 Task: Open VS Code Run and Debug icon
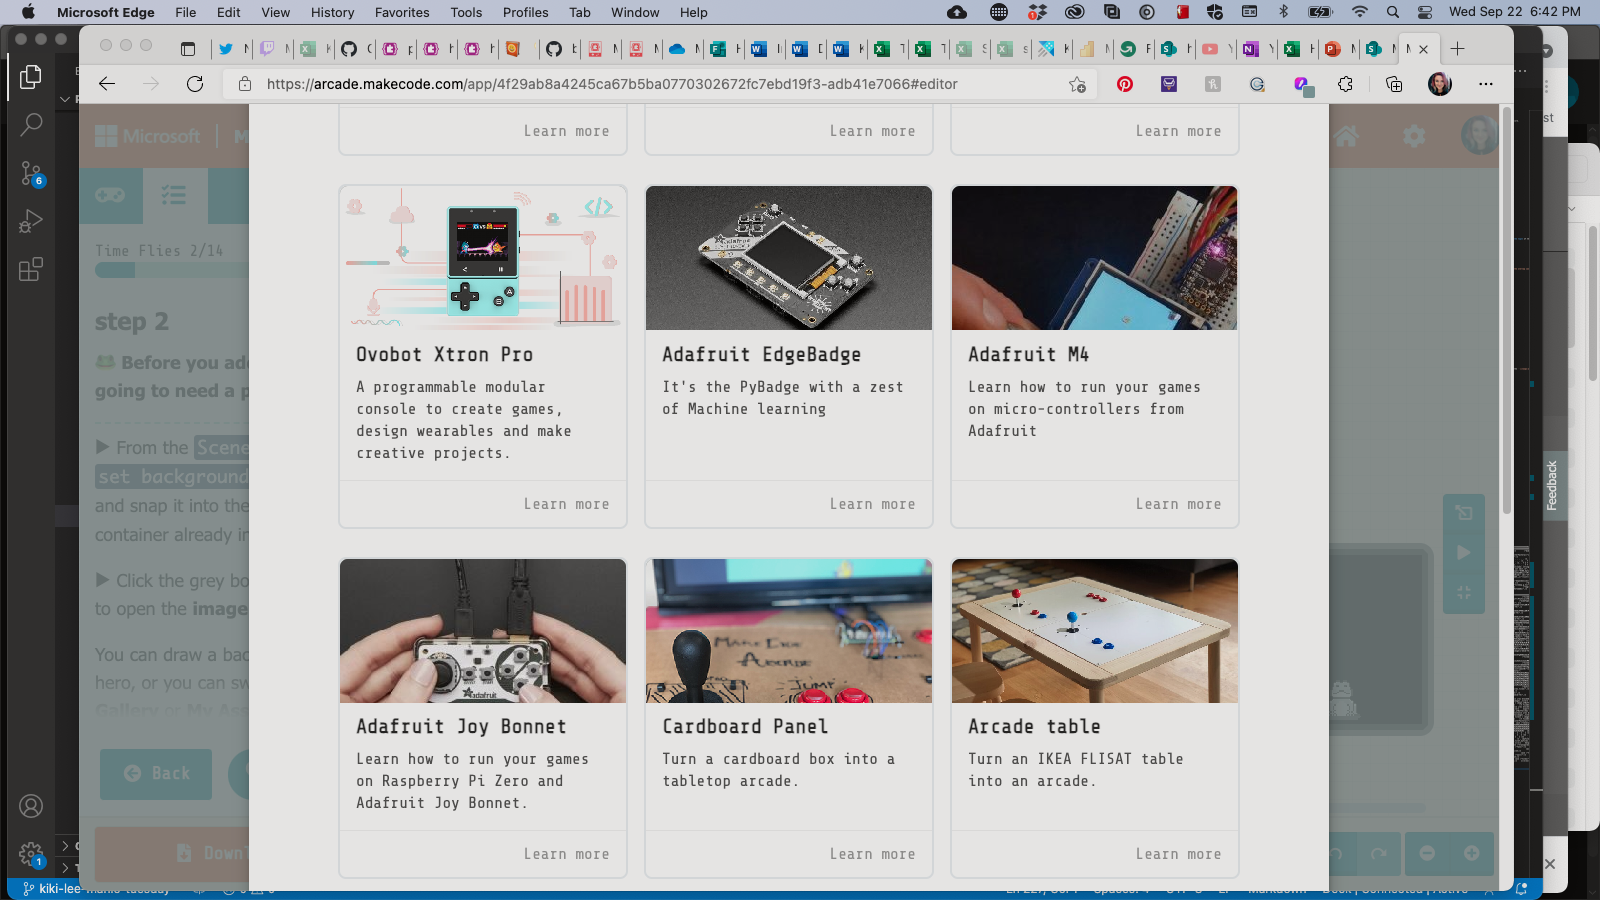click(x=31, y=221)
